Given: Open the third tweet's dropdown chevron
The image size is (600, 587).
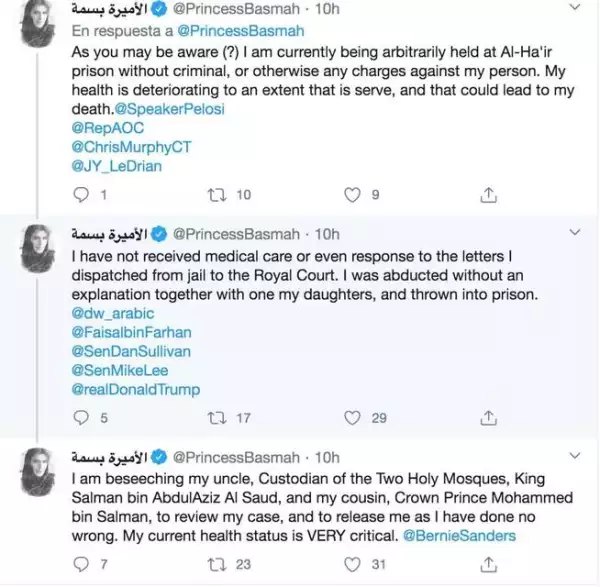Looking at the screenshot, I should [573, 456].
